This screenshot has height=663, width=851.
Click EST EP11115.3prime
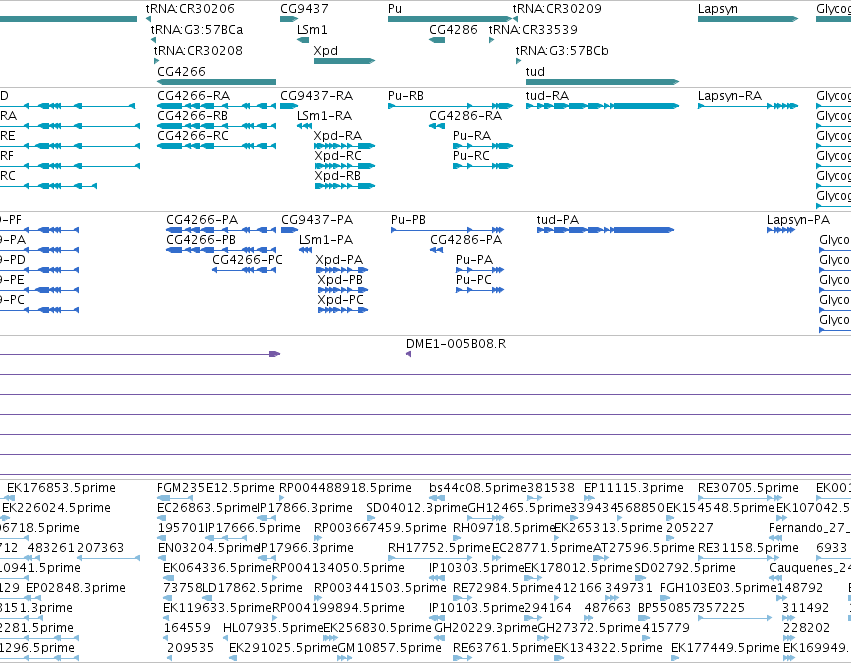633,488
